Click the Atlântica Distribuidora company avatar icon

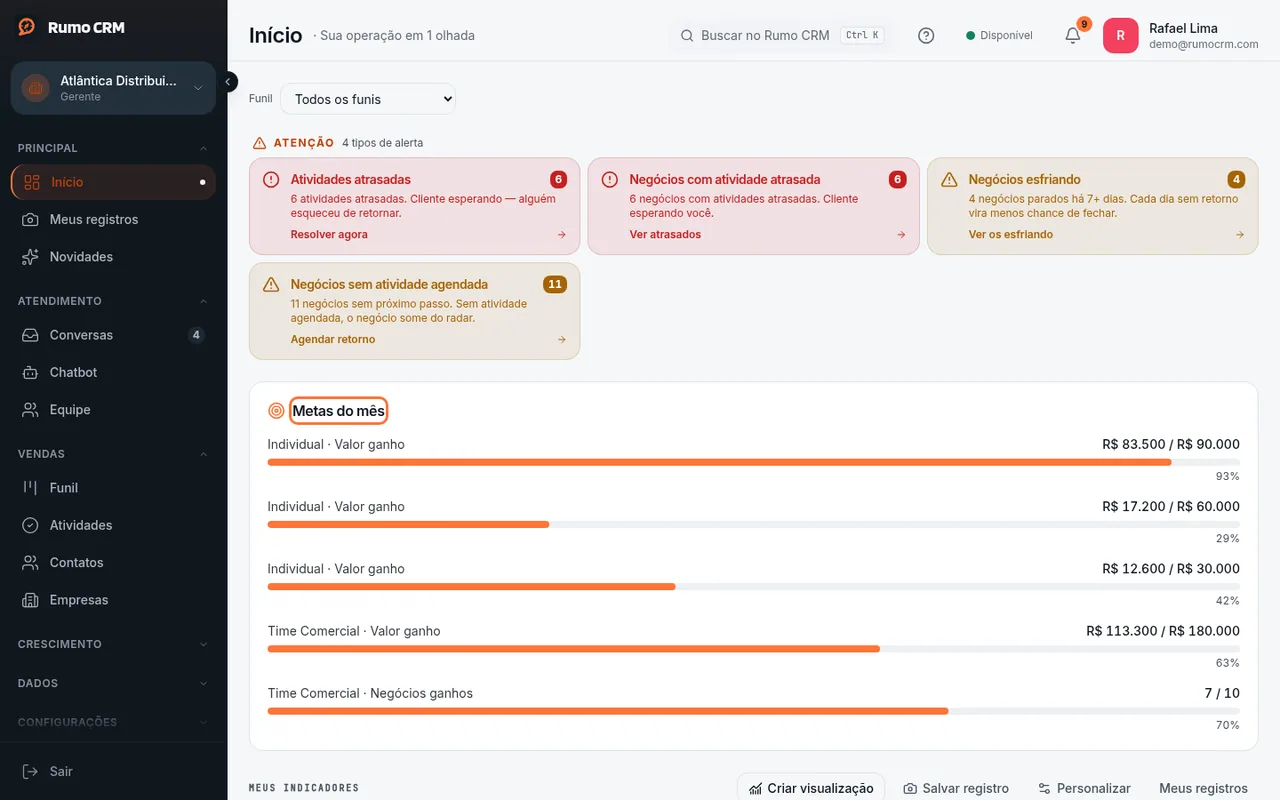tap(36, 88)
